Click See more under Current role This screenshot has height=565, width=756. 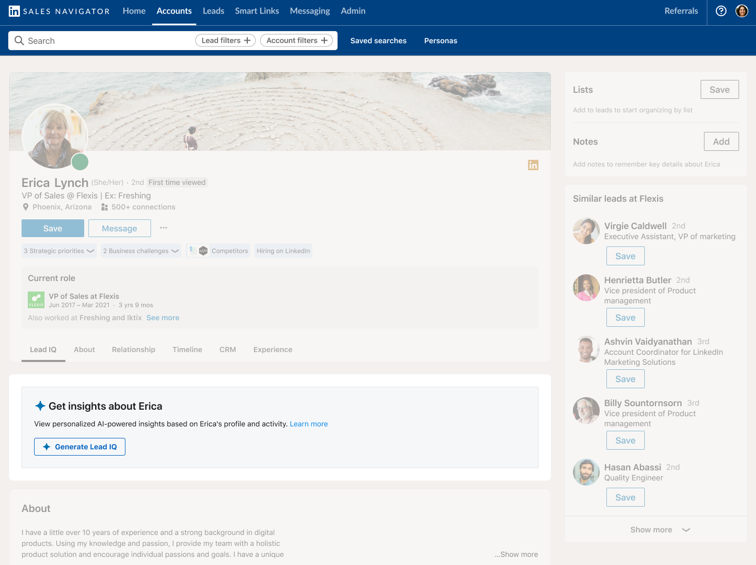(x=163, y=318)
